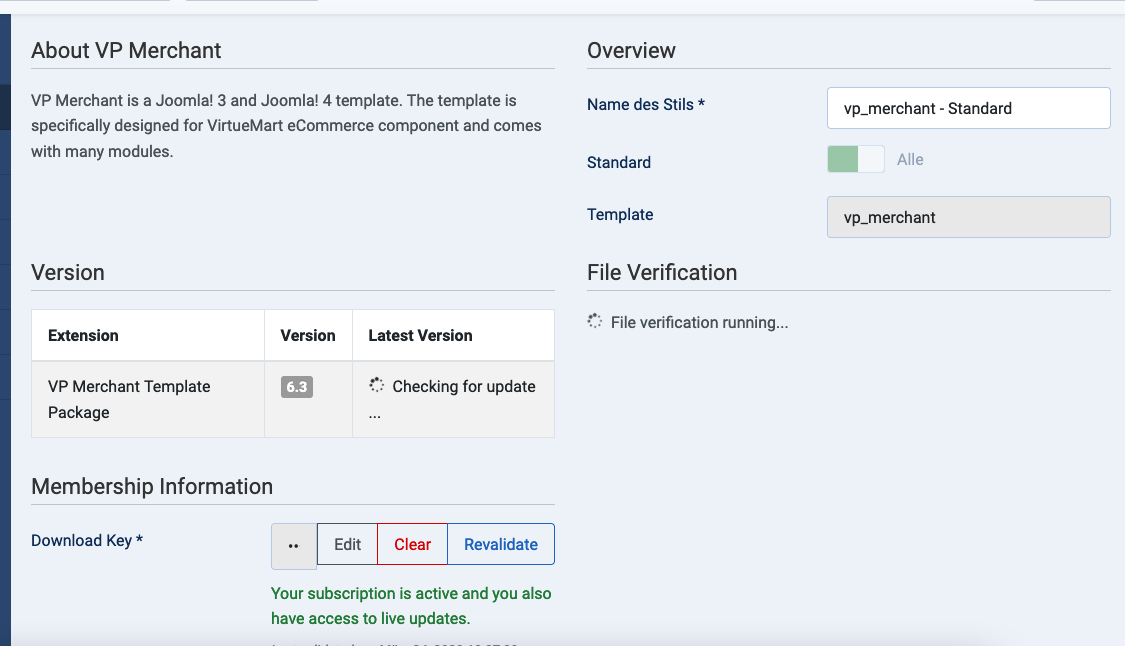Click the read-only Template field vp_merchant
The image size is (1125, 646).
[x=968, y=217]
